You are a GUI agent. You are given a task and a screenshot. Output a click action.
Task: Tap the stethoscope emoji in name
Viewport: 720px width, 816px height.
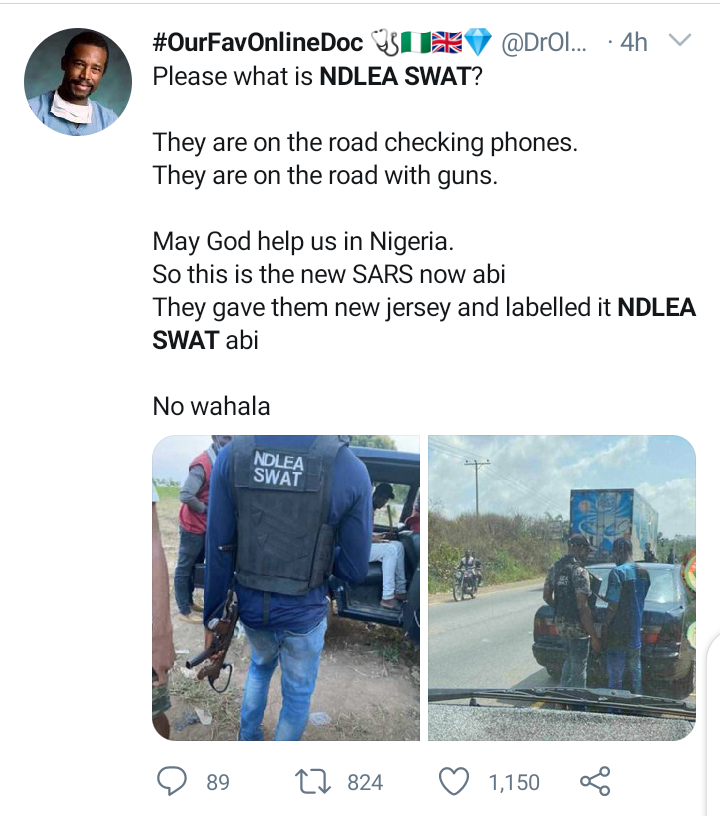click(384, 43)
